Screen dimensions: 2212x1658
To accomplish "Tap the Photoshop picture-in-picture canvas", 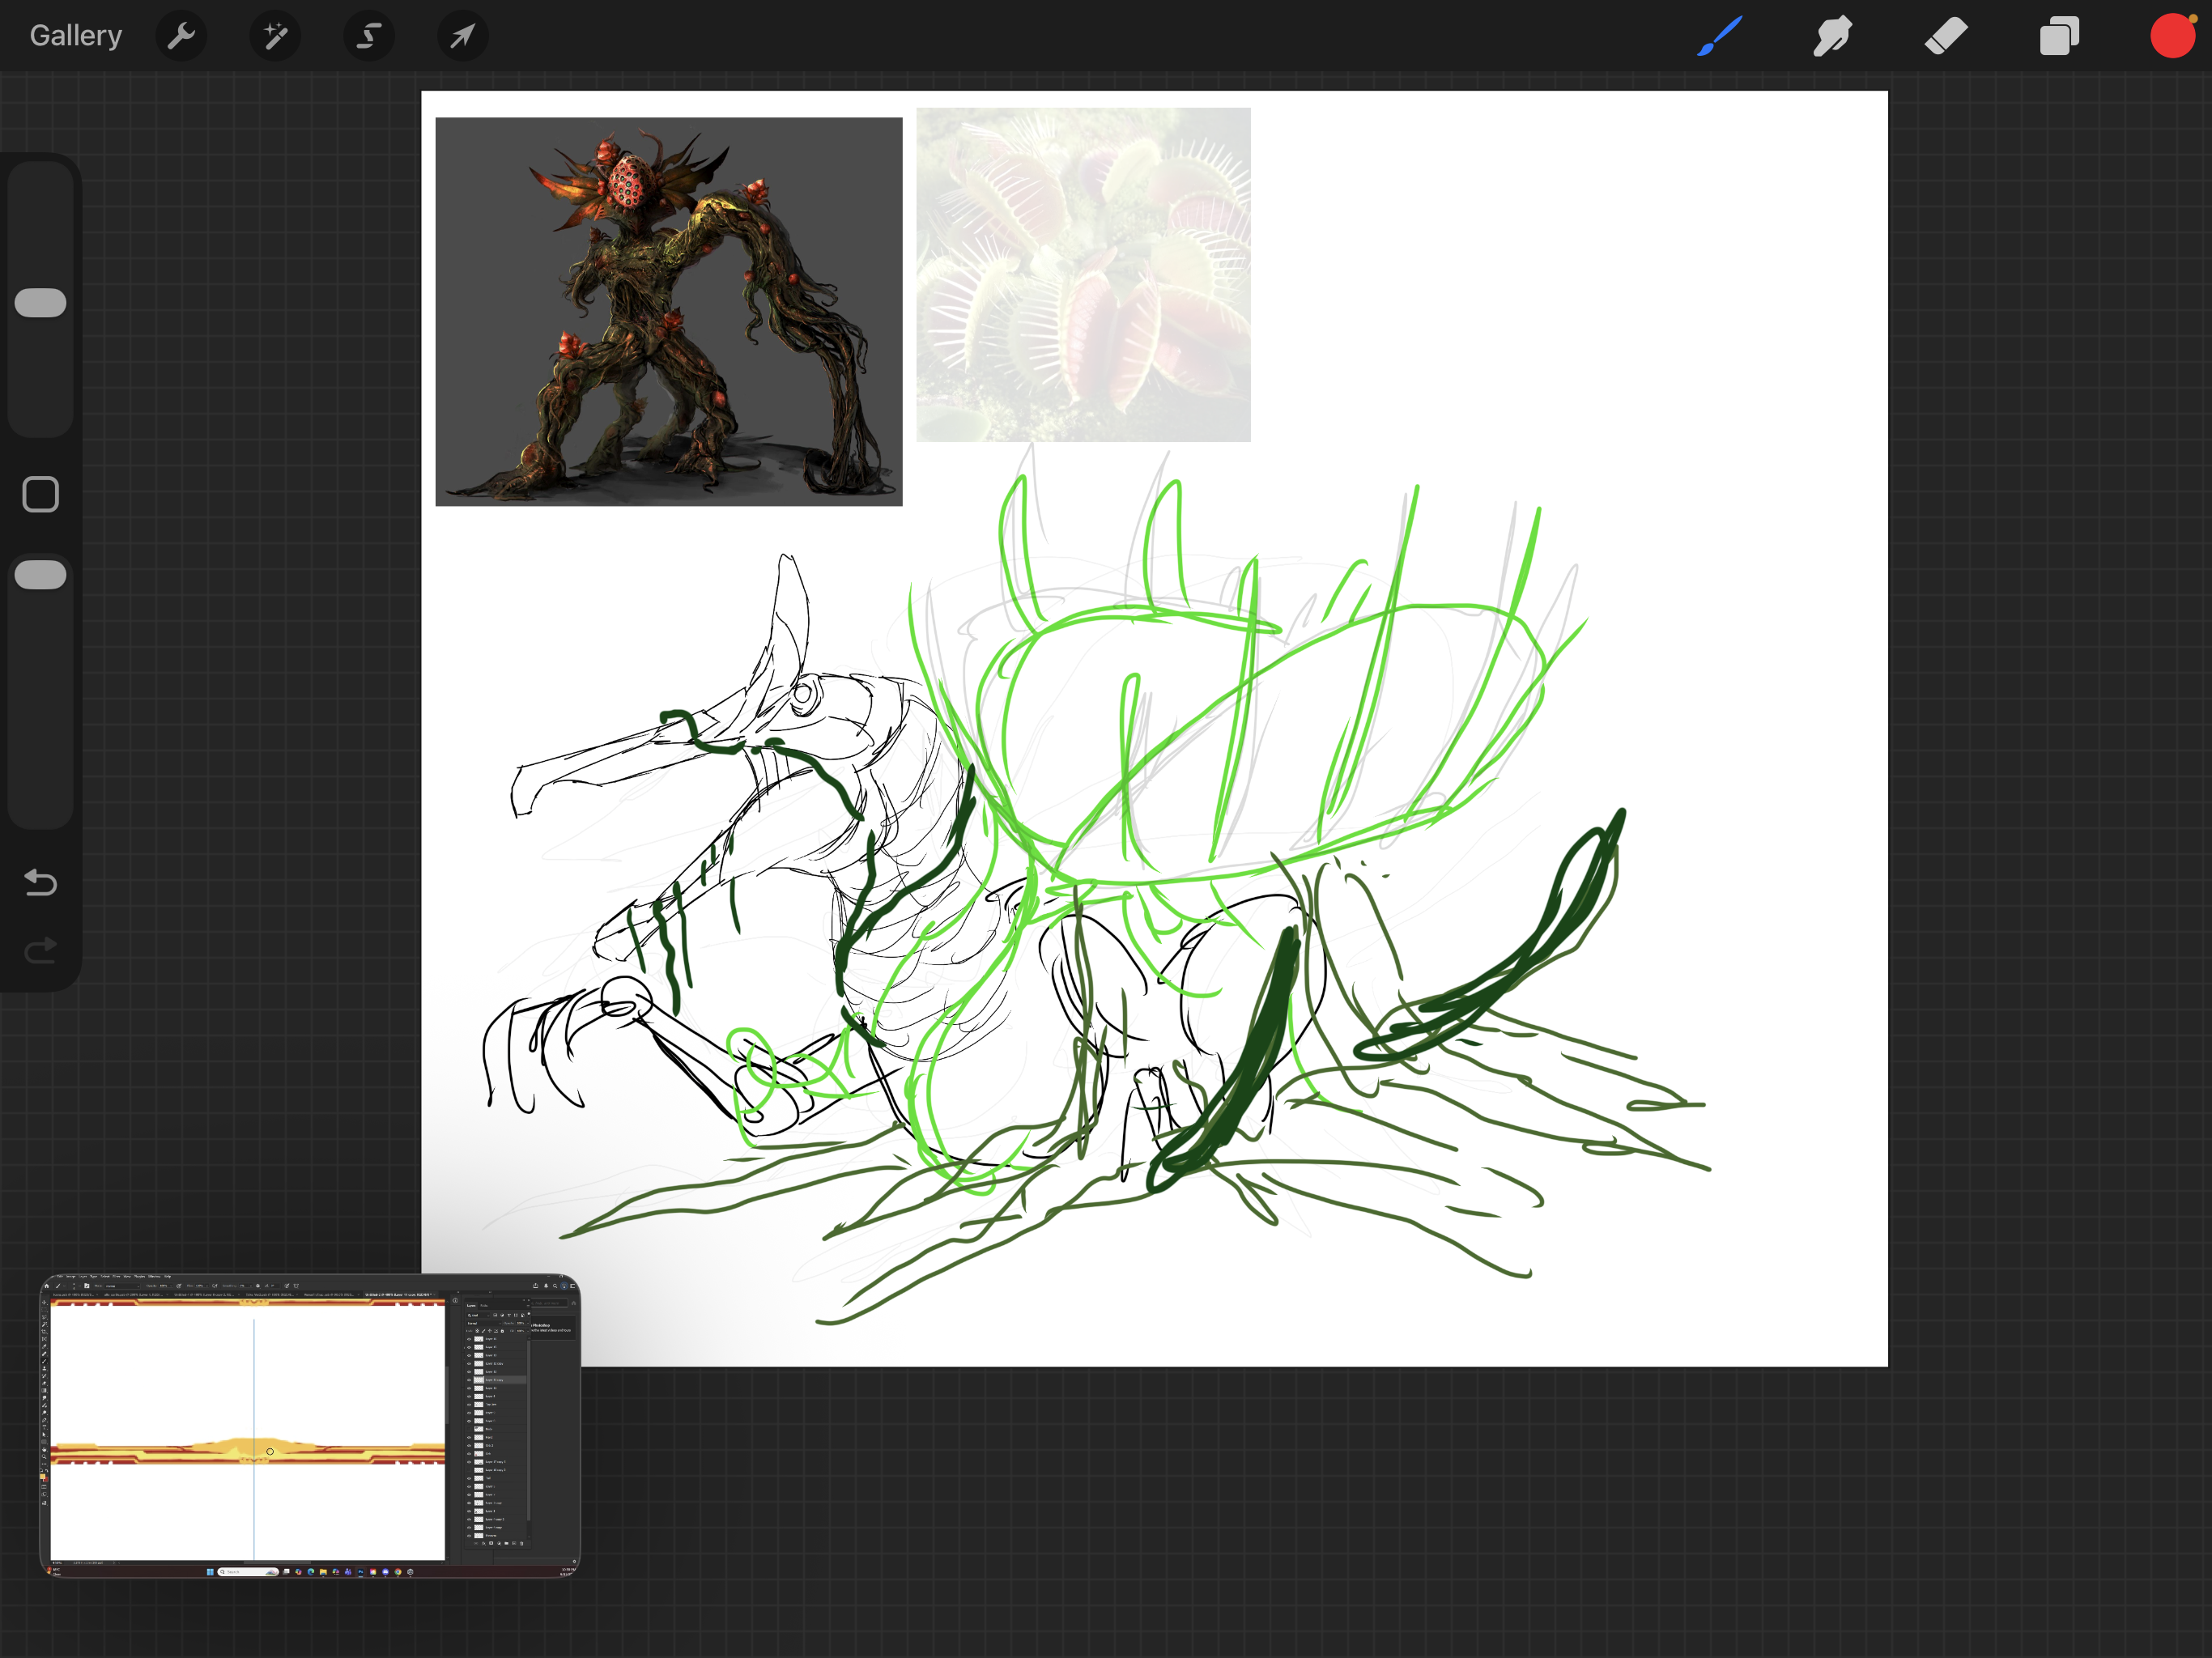I will click(248, 1430).
